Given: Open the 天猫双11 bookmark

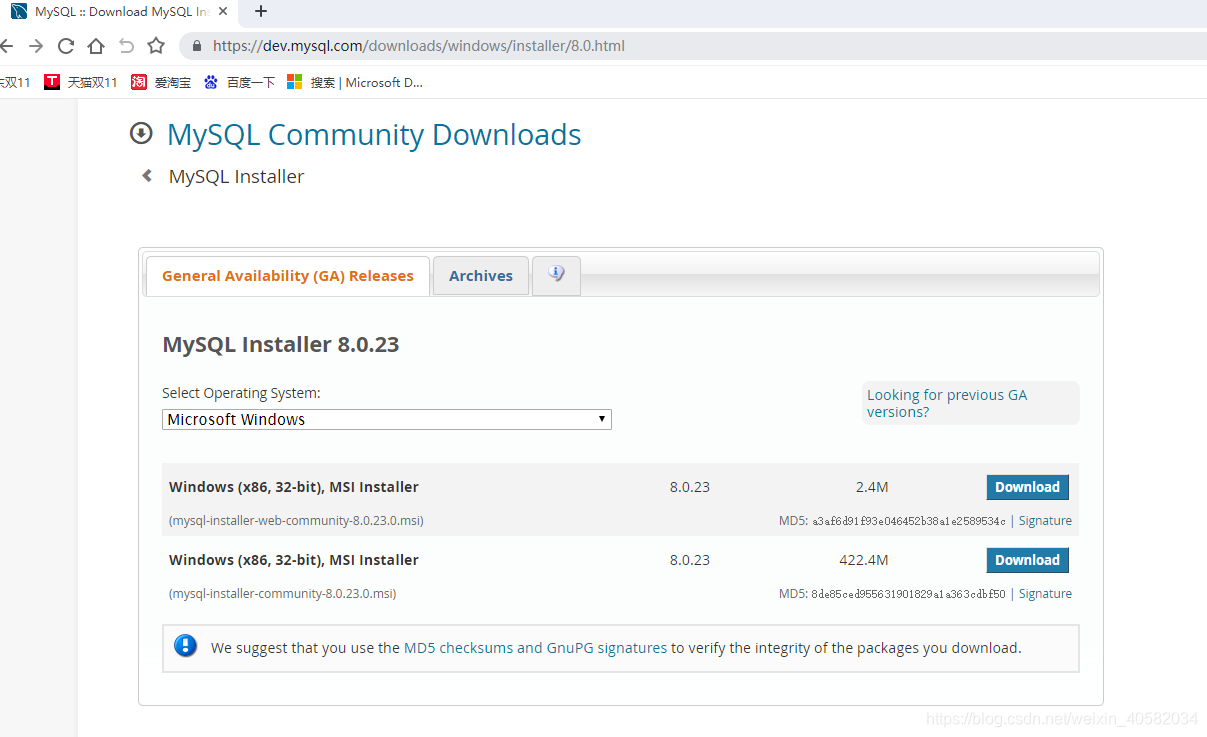Looking at the screenshot, I should [x=81, y=83].
